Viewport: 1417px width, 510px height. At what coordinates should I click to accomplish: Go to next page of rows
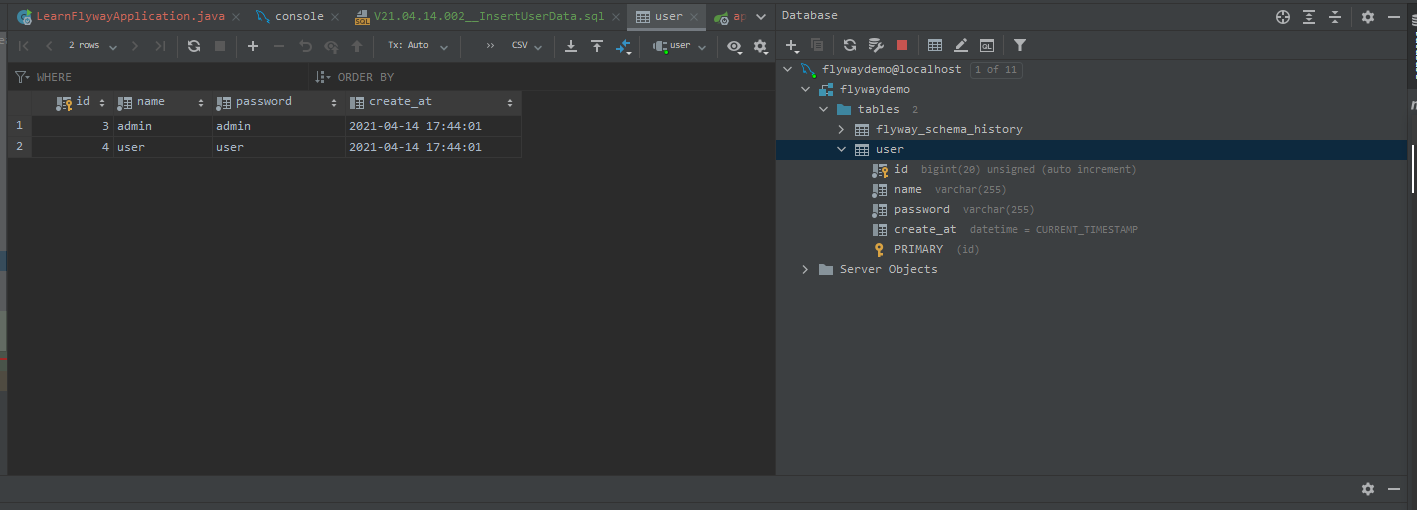(x=135, y=46)
